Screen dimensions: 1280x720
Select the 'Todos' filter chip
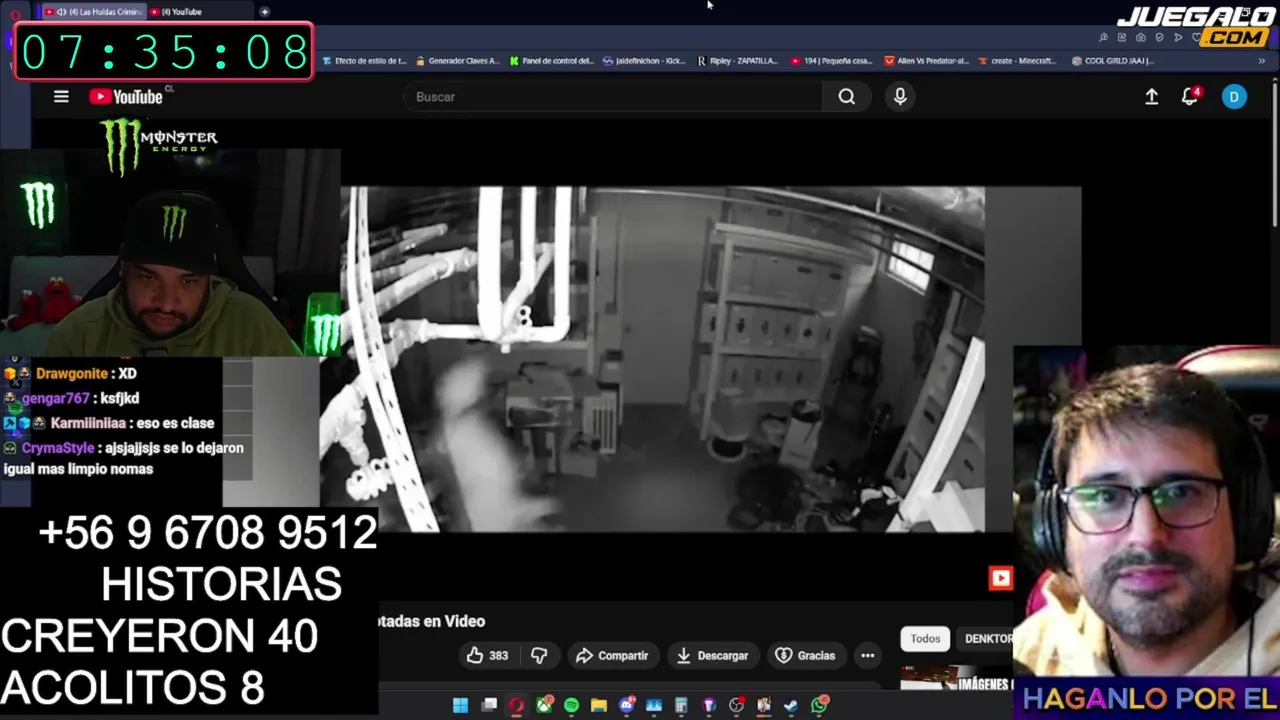(925, 639)
